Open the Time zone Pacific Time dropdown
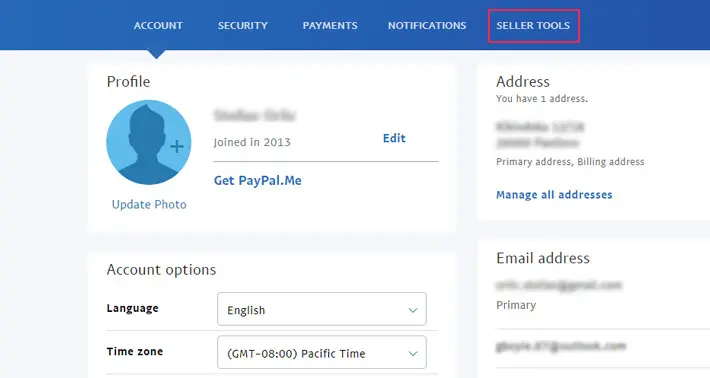Screen dimensions: 710x378 [321, 352]
